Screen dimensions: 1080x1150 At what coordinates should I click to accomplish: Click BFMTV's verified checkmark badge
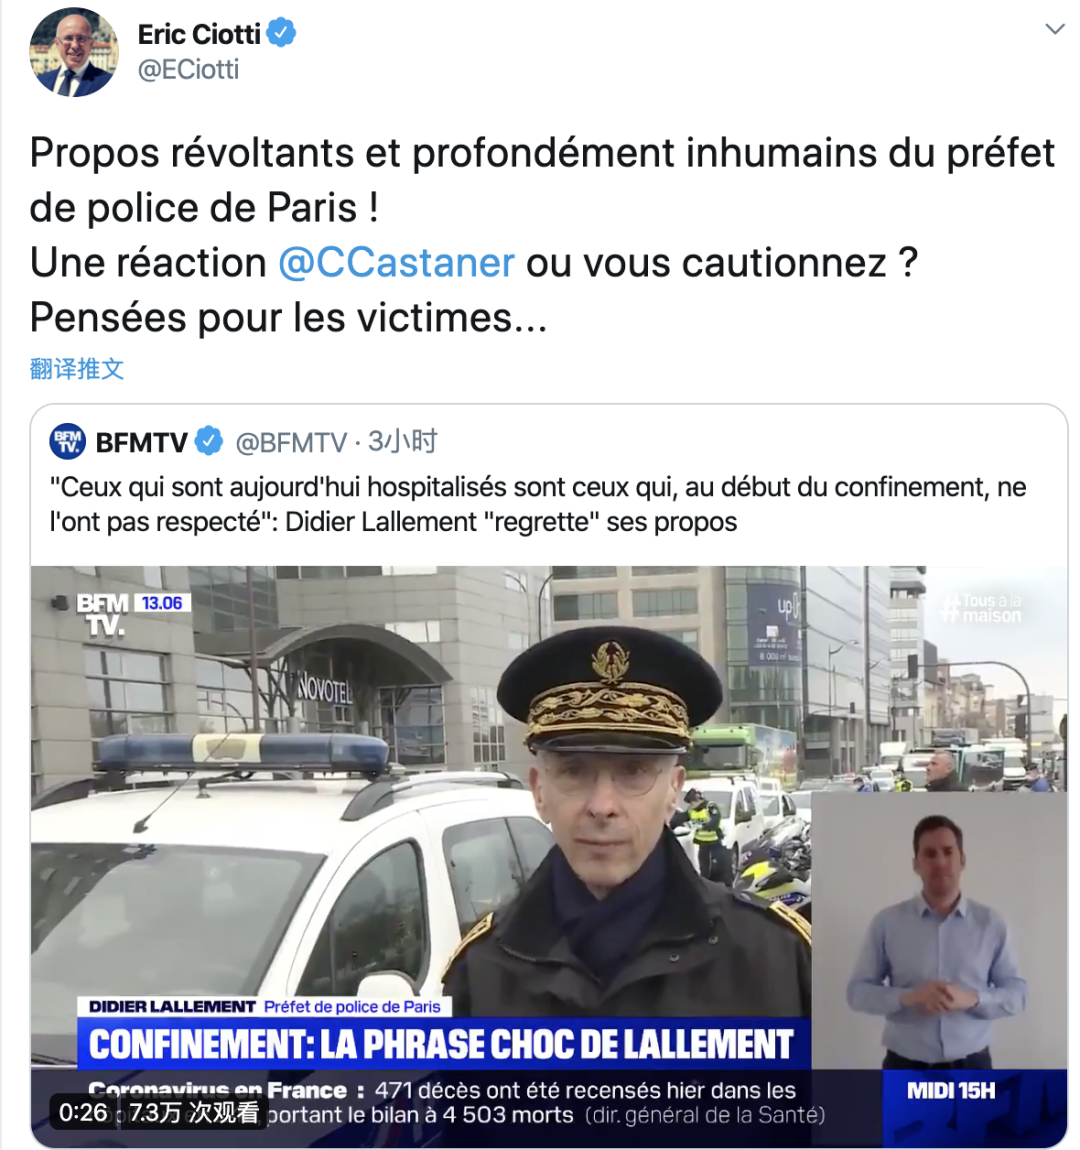[x=209, y=441]
